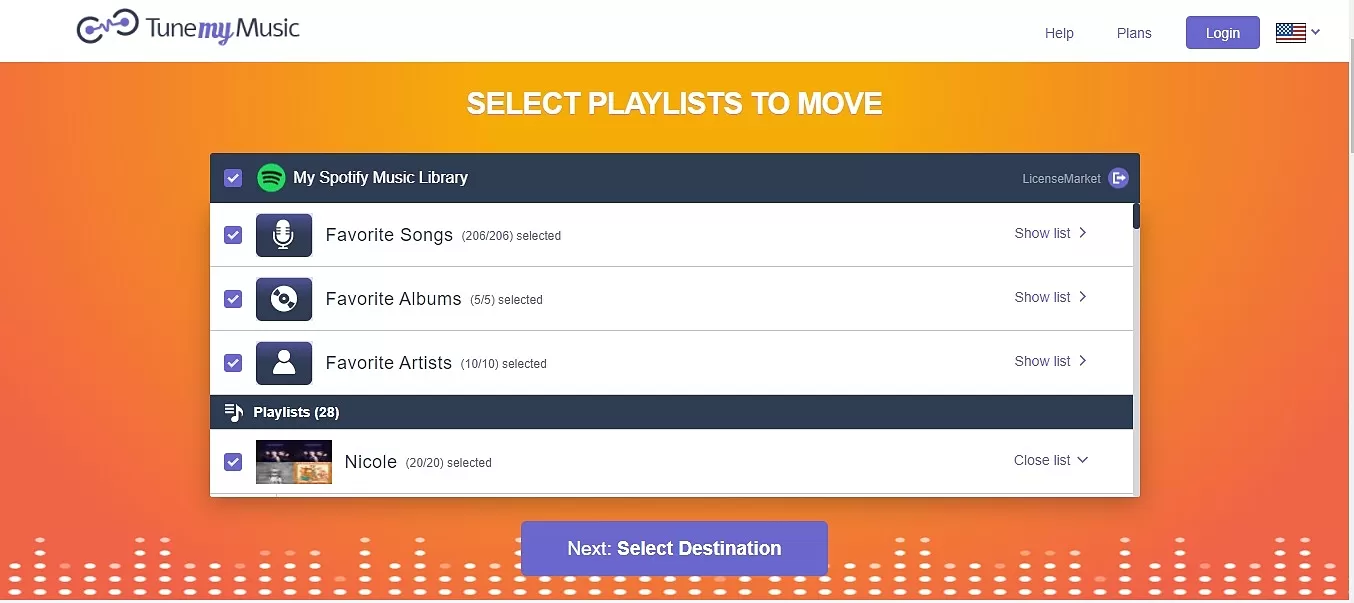Click the US flag language icon
1354x603 pixels.
[1291, 33]
